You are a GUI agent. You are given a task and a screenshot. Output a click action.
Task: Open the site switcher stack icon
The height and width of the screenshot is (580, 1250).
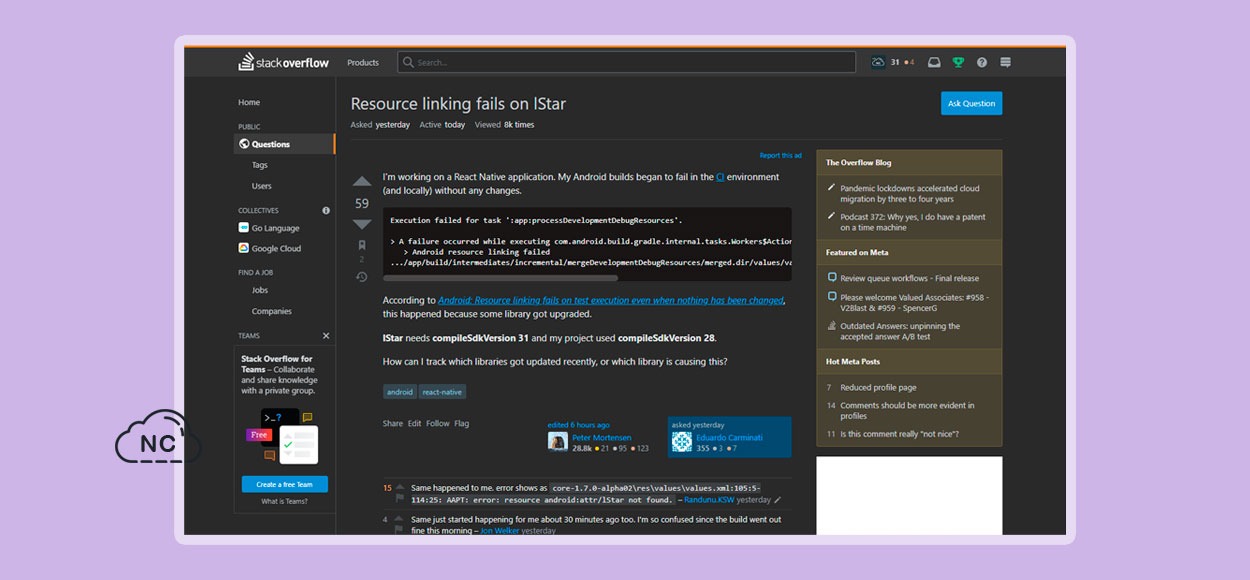coord(1005,62)
